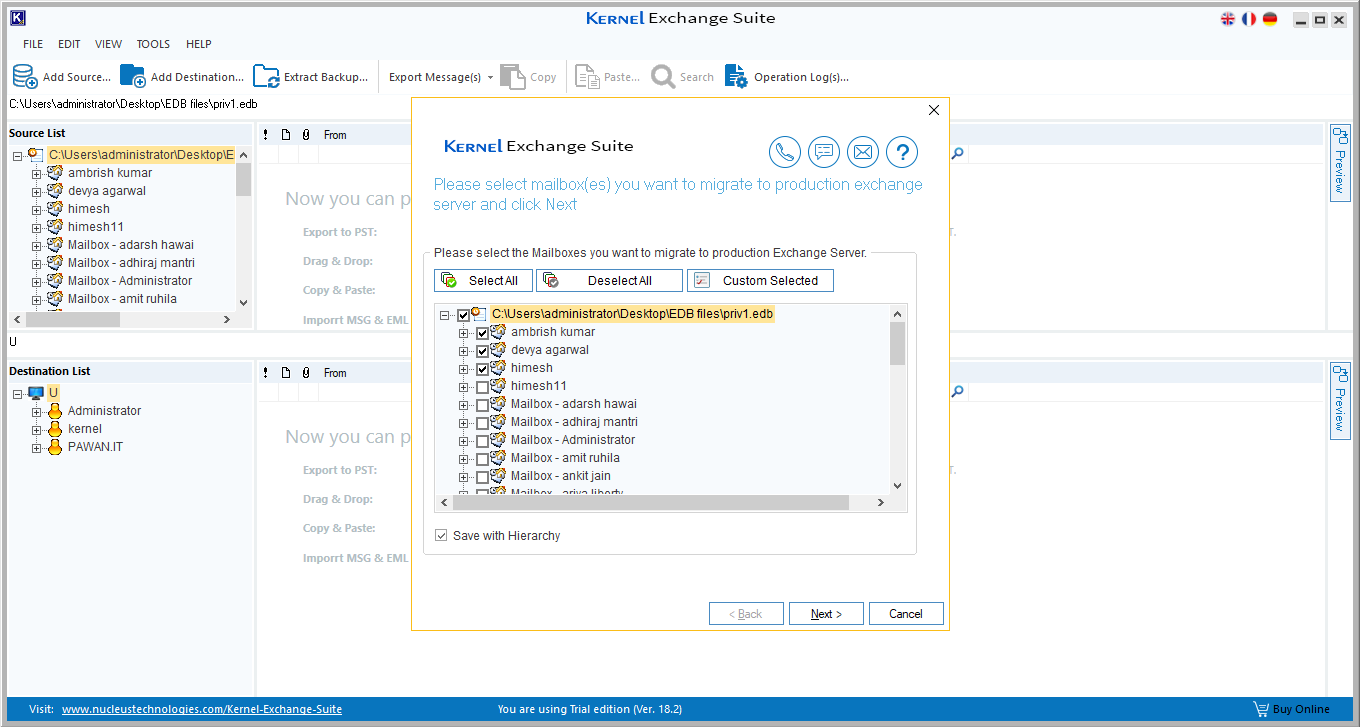Open the nucleustechnologies.com Kernel-Exchange-Suite link
Screen dimensions: 1360x727
(202, 709)
